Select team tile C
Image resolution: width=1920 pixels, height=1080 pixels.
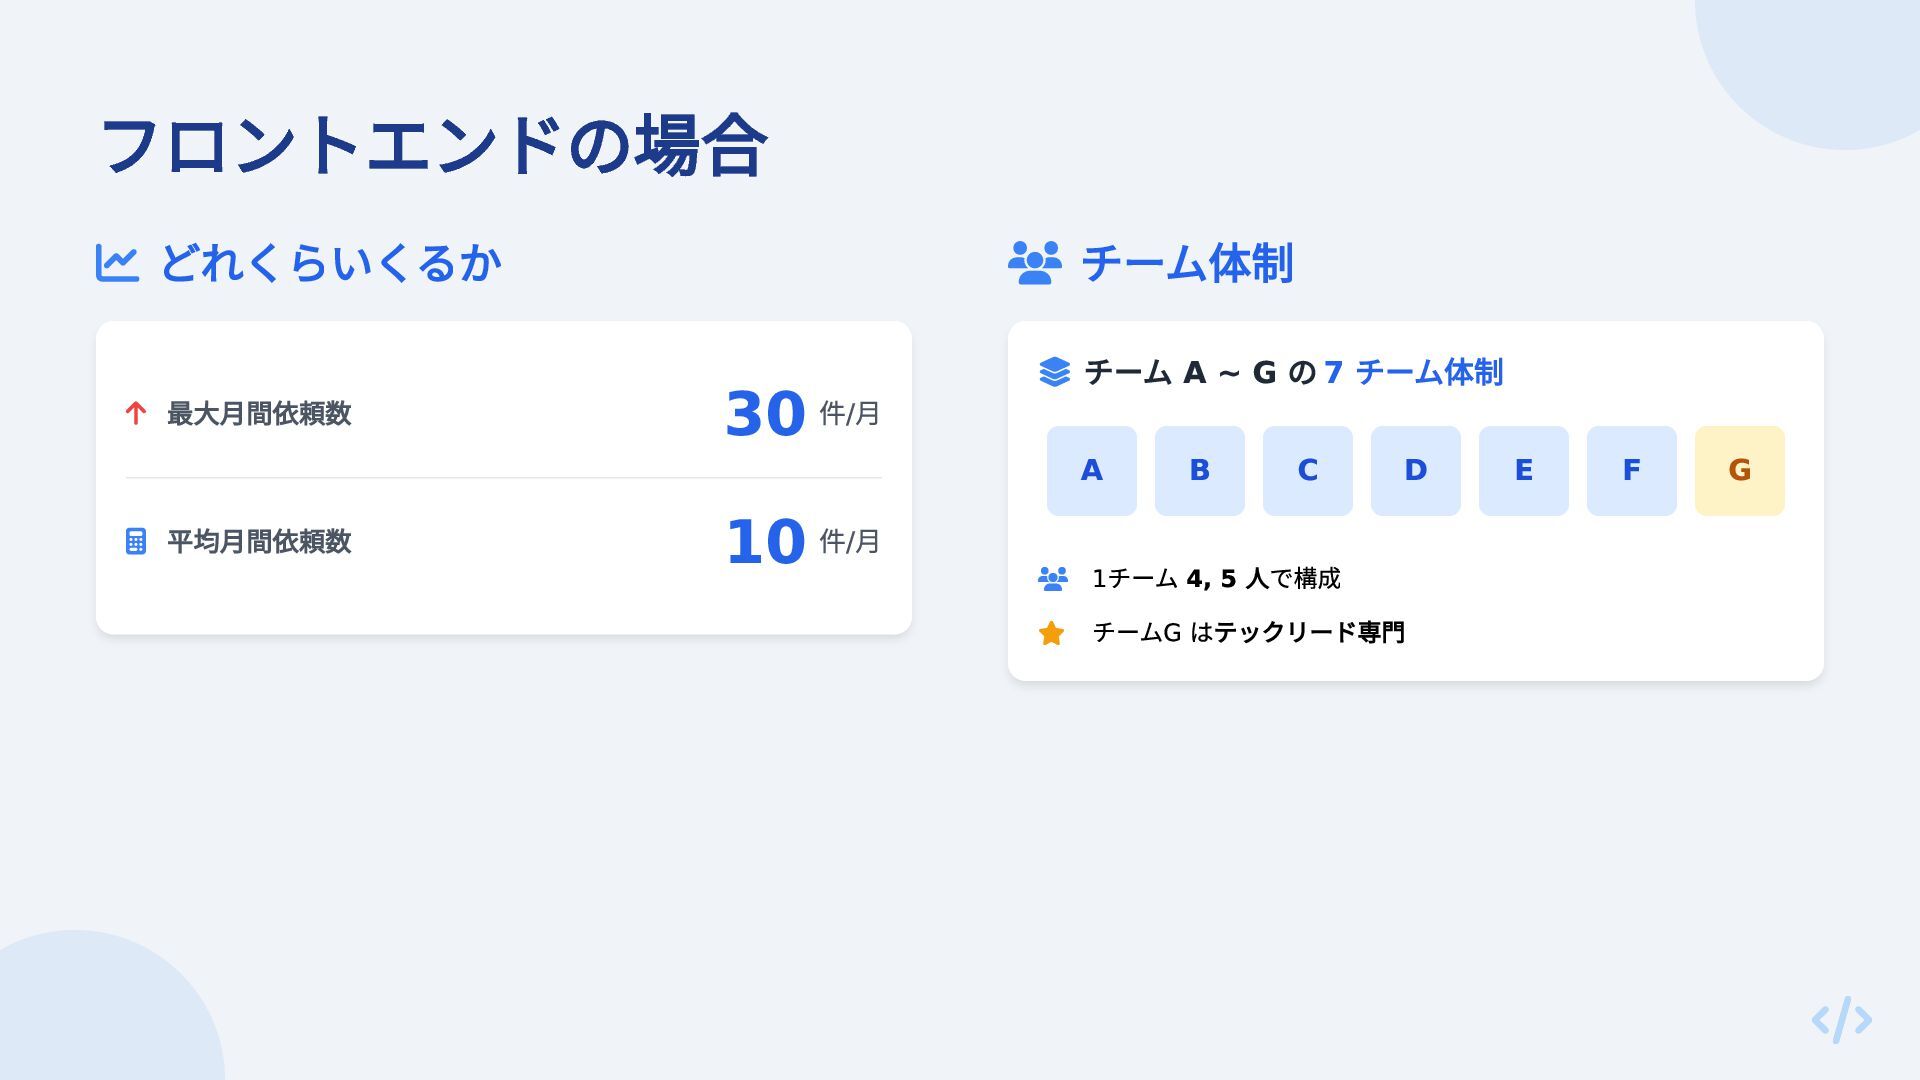(x=1308, y=471)
